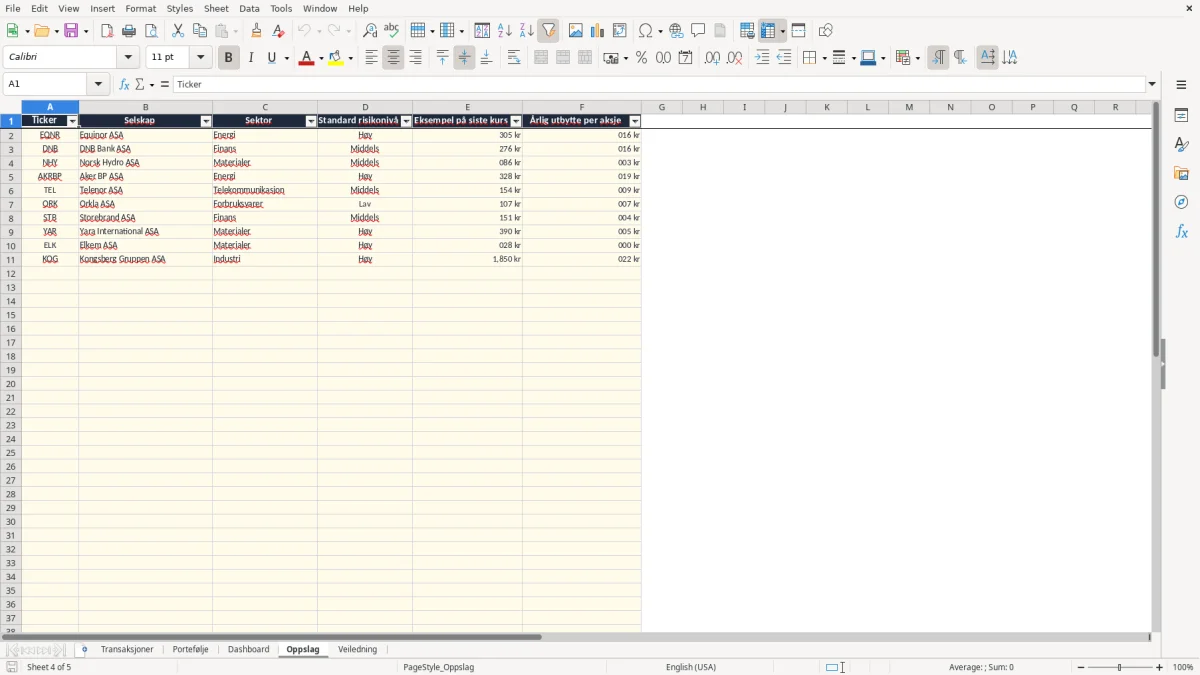1200x675 pixels.
Task: Toggle Freeze Rows and Columns
Action: tap(768, 31)
